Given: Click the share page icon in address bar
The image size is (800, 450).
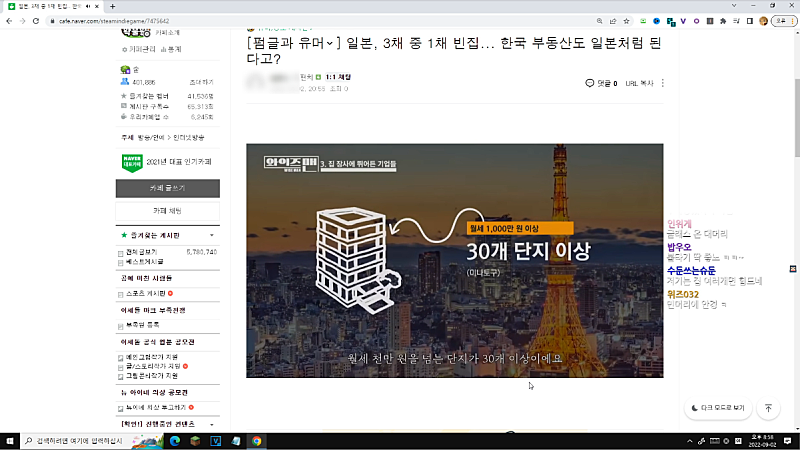Looking at the screenshot, I should tap(613, 21).
